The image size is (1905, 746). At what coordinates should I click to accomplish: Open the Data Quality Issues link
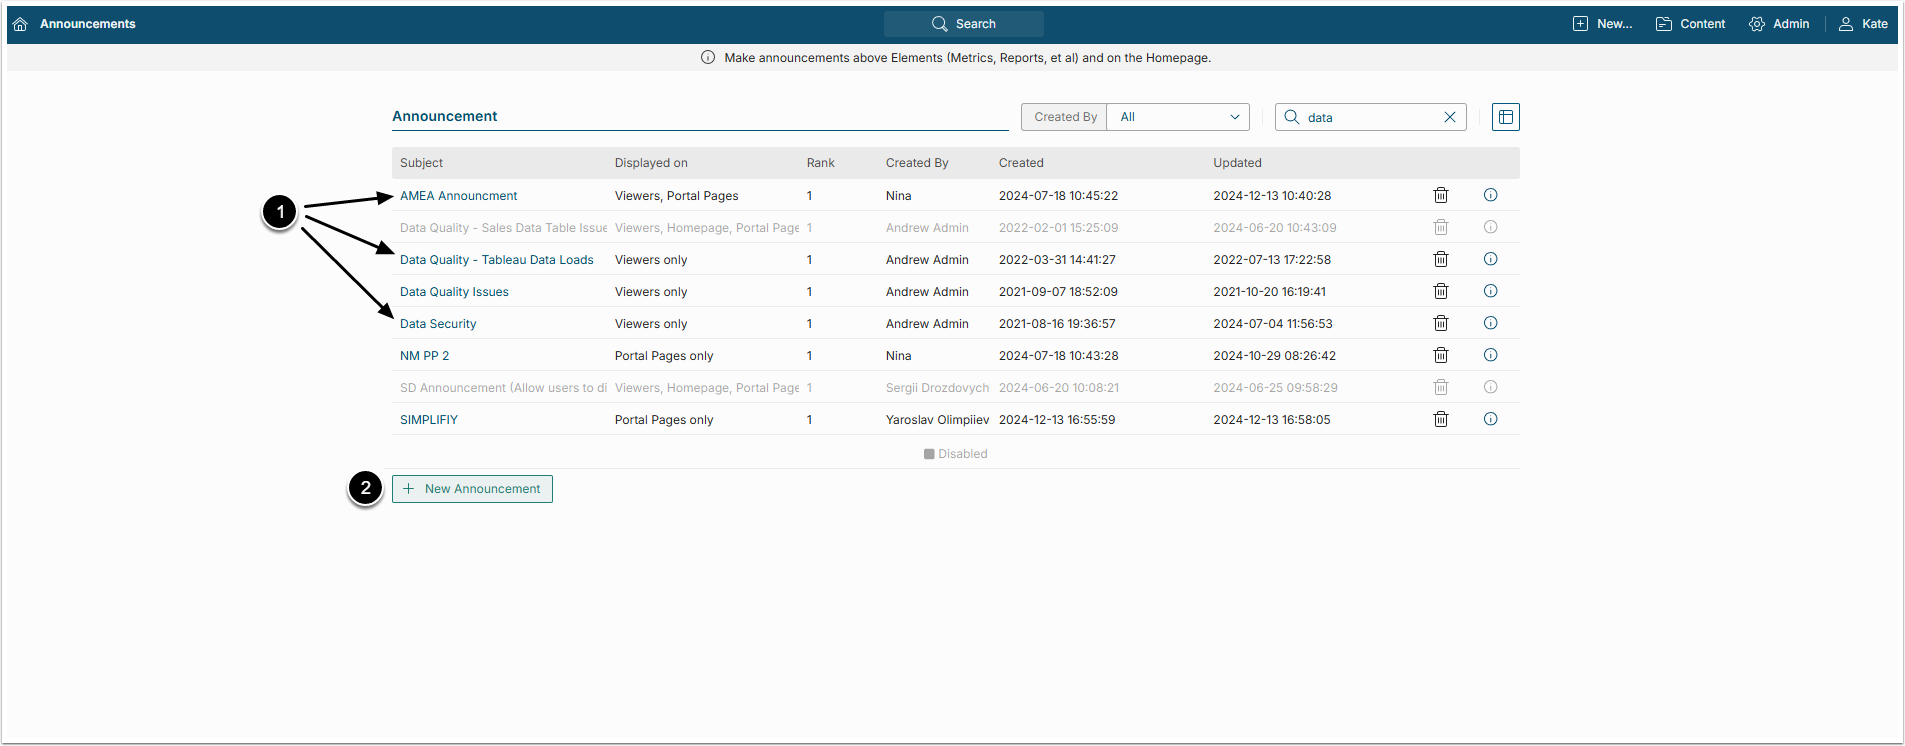454,292
